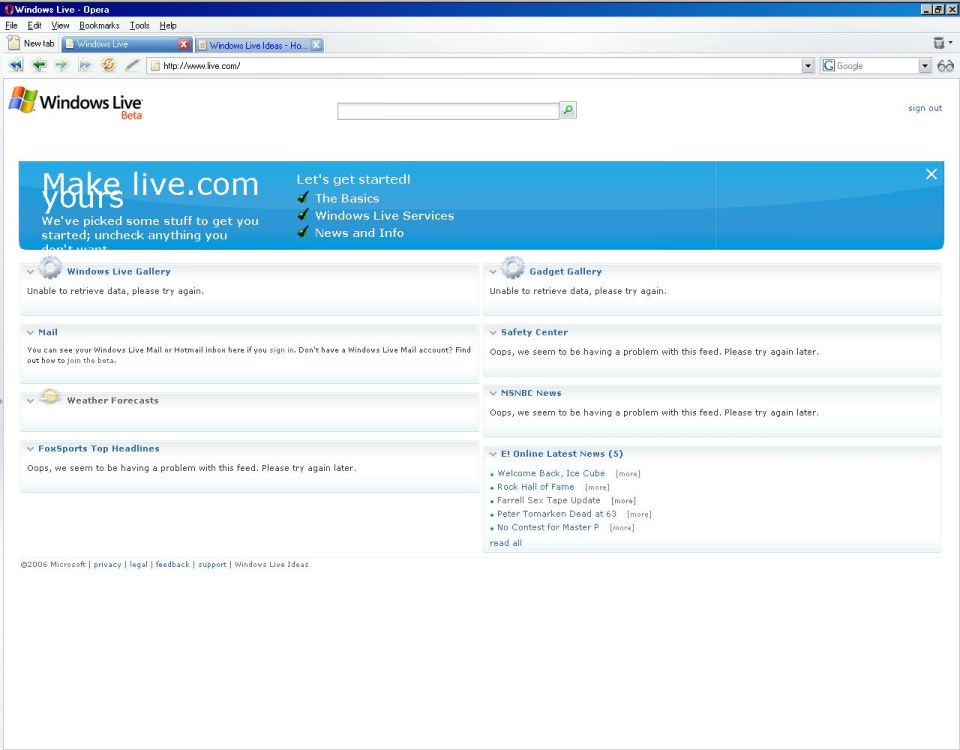Click Windows Live Ideas footer link
Viewport: 960px width, 750px height.
coord(271,564)
